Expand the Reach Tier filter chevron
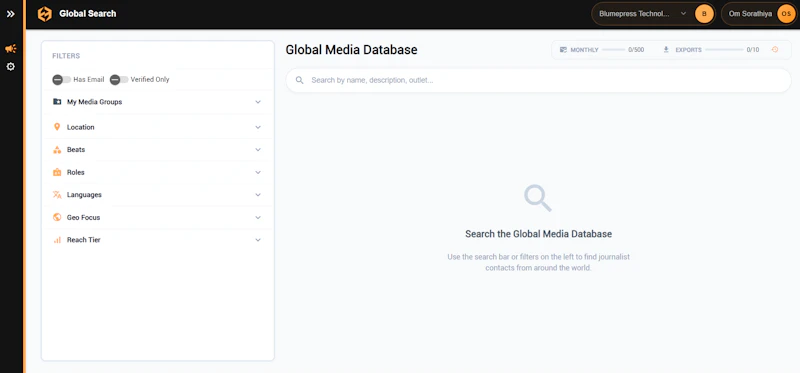The image size is (800, 373). click(258, 240)
